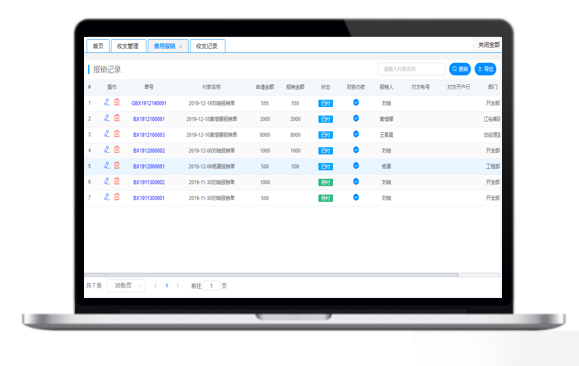Click the 8000 application amount in row 3
The height and width of the screenshot is (366, 579).
[x=265, y=135]
